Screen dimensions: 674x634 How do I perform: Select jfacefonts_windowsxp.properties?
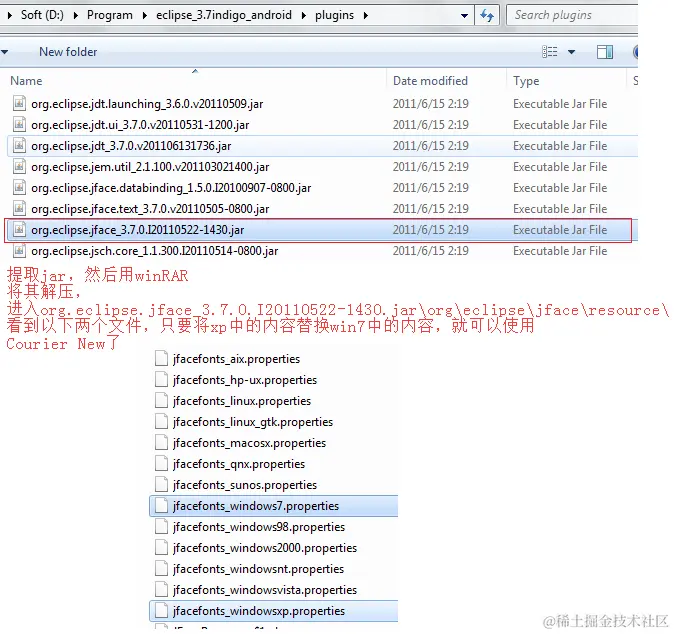tap(259, 611)
